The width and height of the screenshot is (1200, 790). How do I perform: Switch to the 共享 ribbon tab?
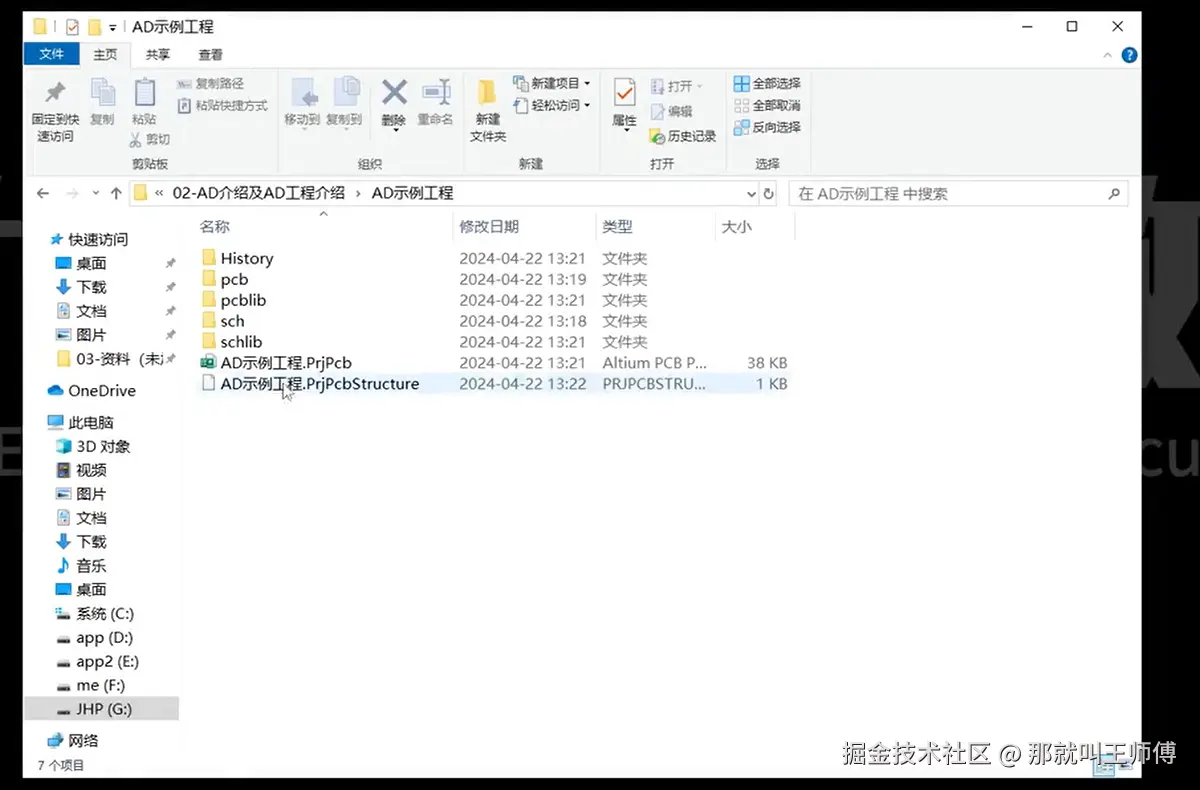coord(157,55)
